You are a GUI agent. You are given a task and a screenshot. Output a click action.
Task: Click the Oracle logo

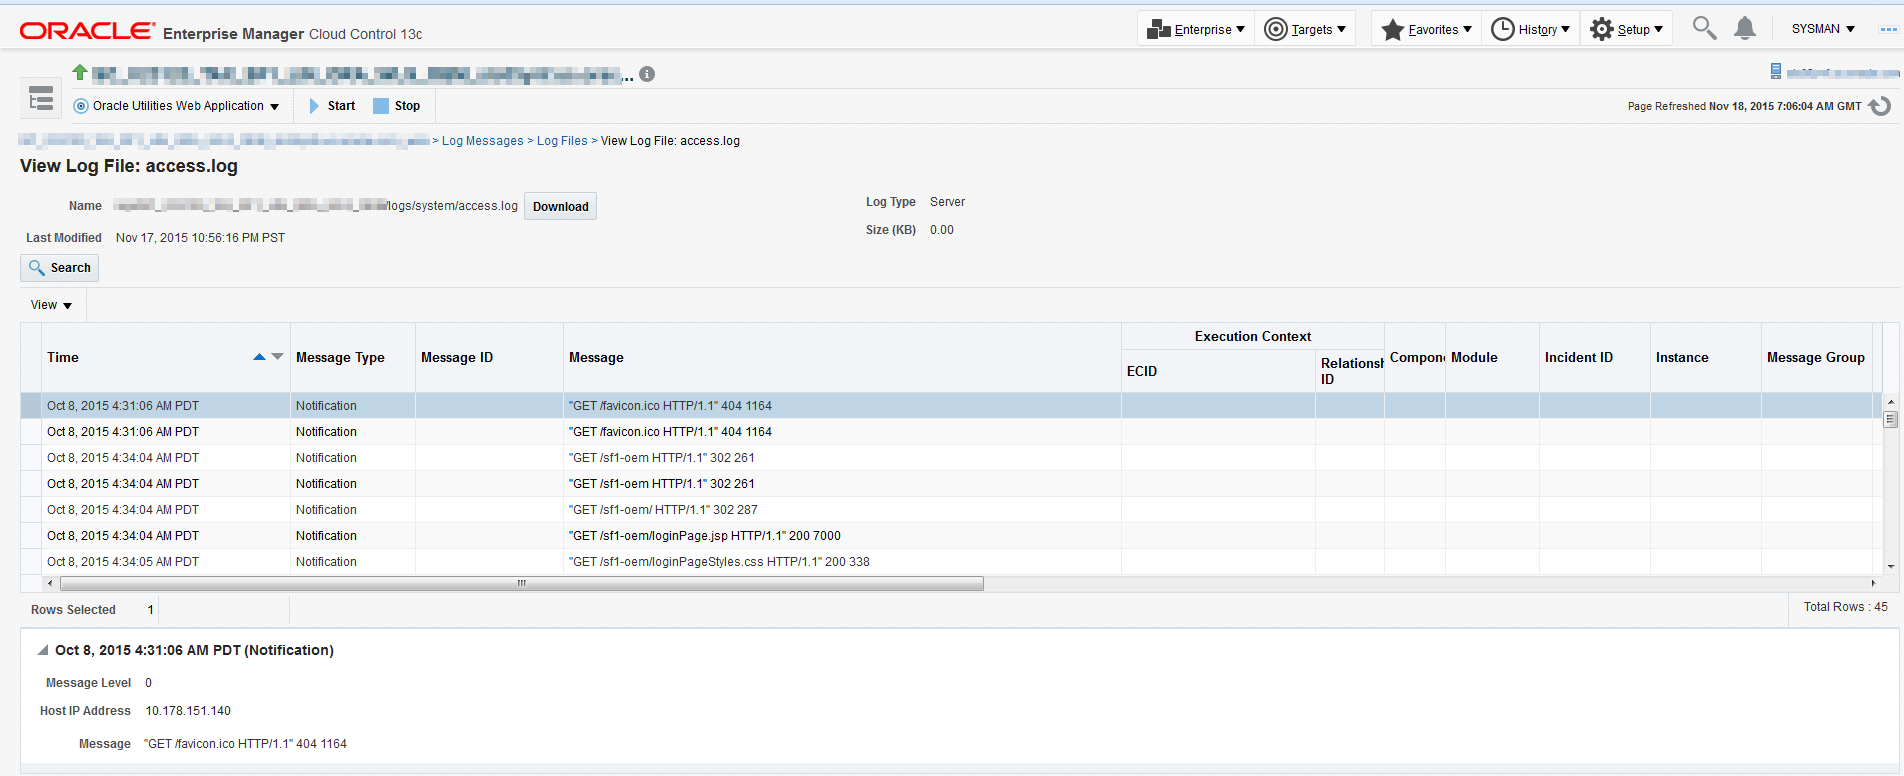(87, 31)
